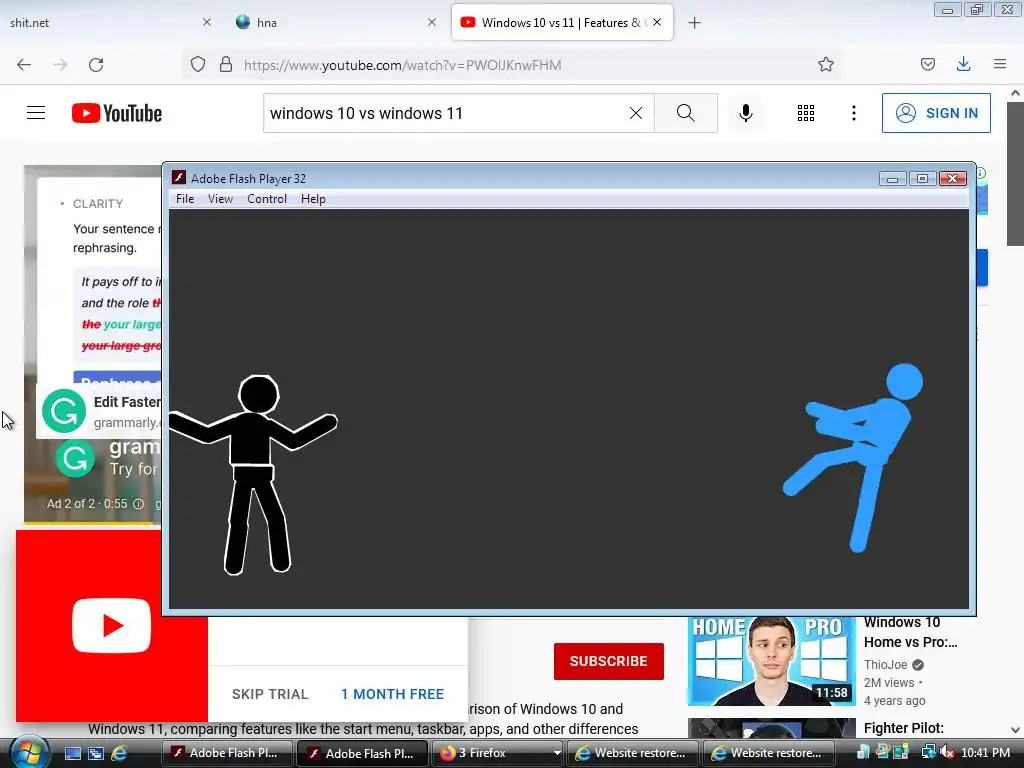Open second Website restore taskbar button
The width and height of the screenshot is (1024, 768).
(x=769, y=753)
